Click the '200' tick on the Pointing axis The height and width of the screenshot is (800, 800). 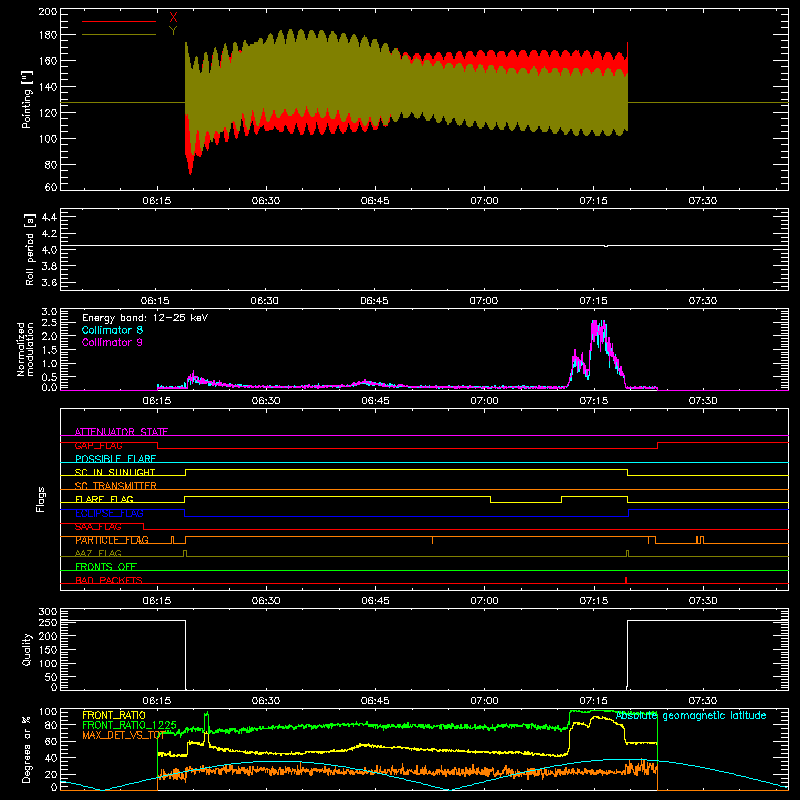tap(47, 12)
